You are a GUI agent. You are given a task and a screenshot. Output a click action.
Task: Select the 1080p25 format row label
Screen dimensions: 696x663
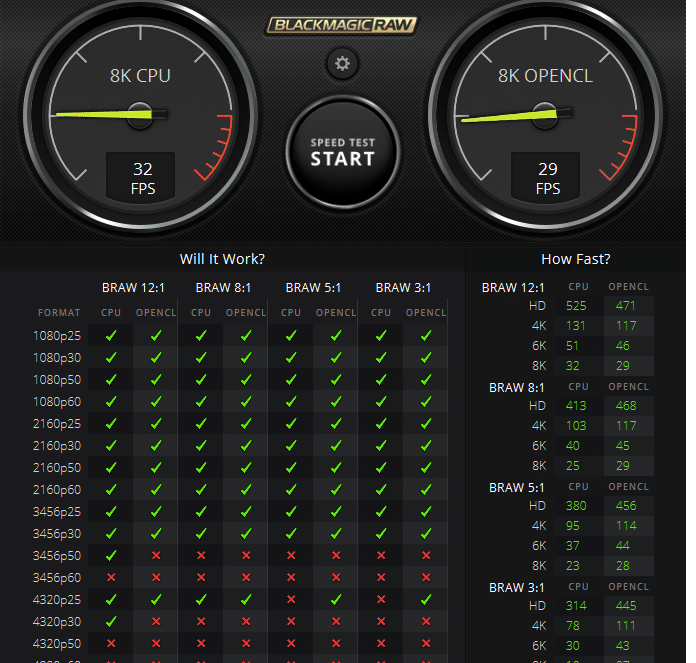click(57, 336)
